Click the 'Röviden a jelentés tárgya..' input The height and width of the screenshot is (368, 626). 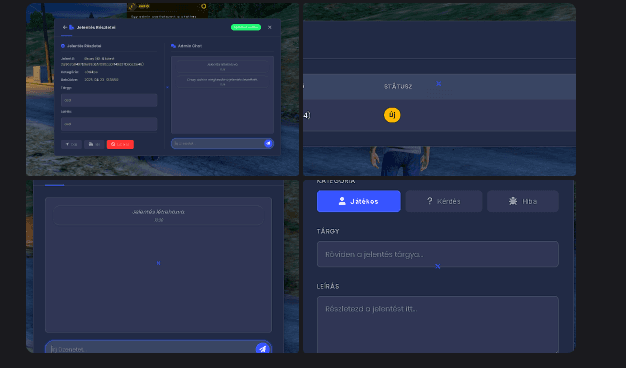(438, 254)
